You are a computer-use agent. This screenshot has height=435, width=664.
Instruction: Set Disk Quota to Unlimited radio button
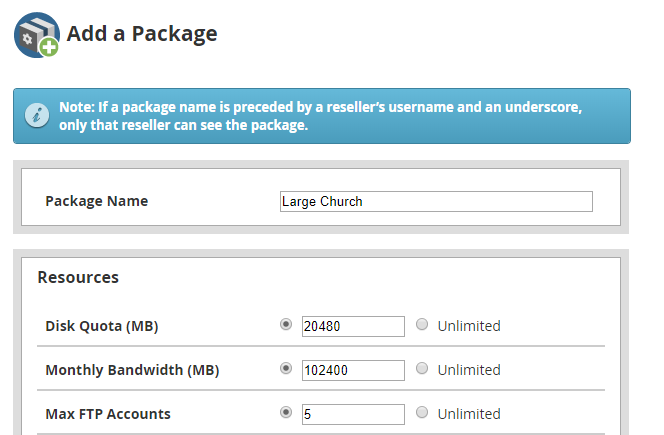(422, 325)
